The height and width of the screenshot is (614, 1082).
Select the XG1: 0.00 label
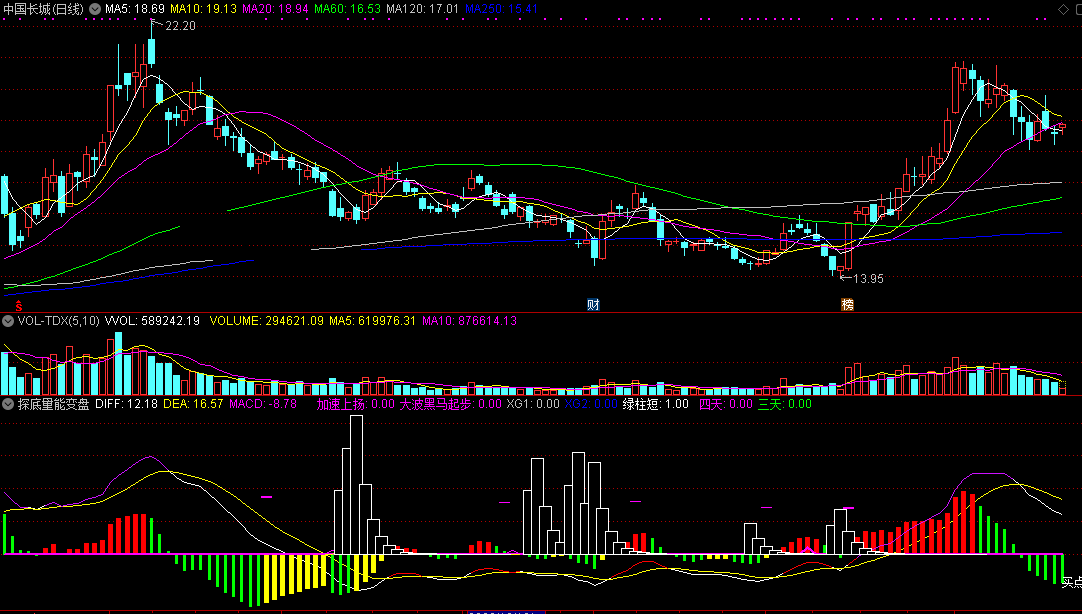pos(533,404)
